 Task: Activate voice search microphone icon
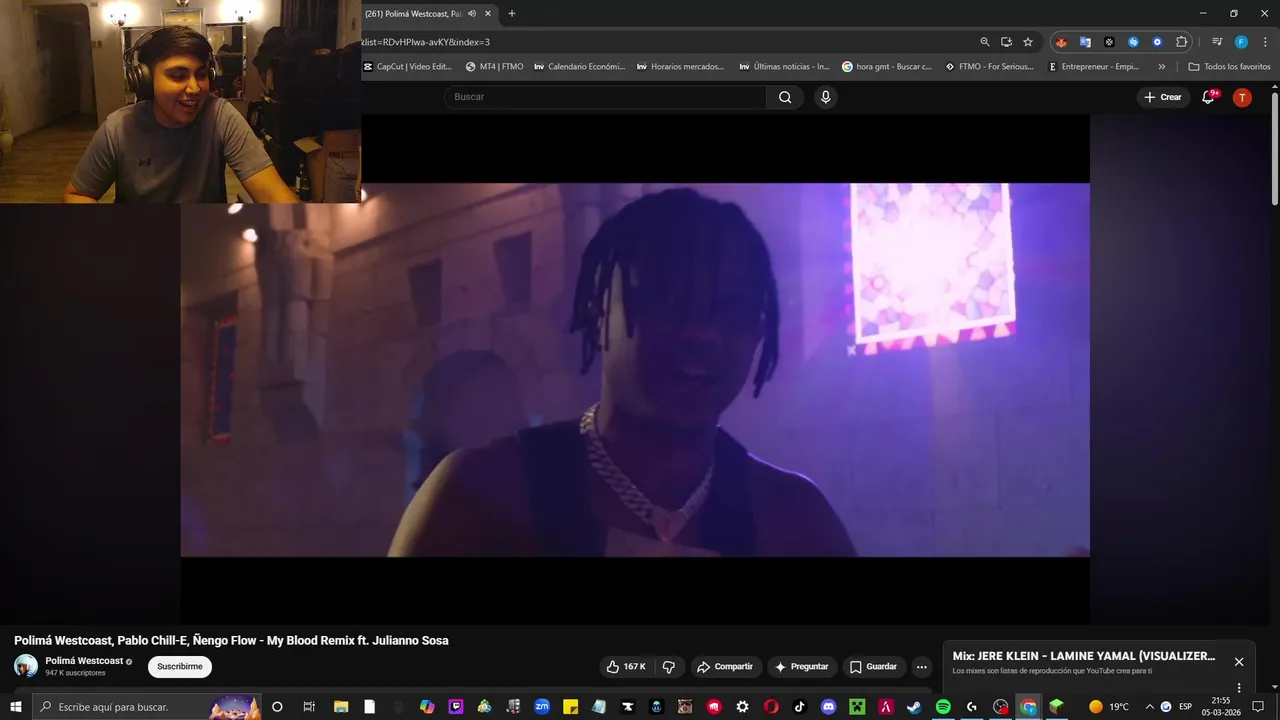tap(825, 97)
